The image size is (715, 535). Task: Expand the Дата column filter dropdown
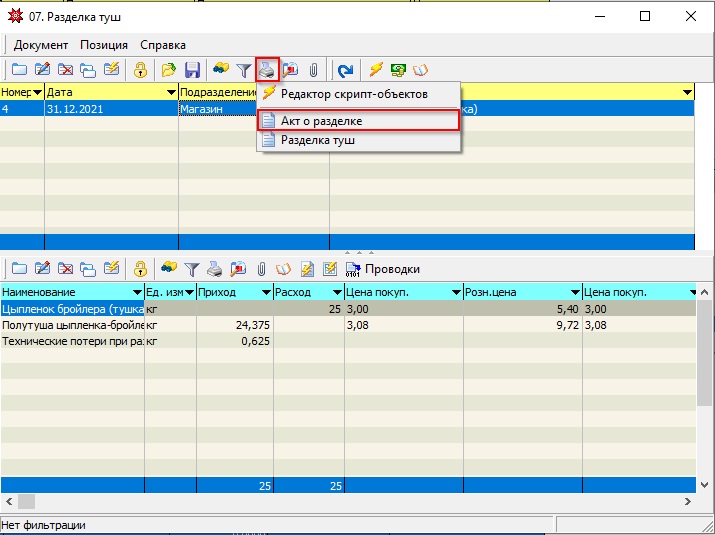click(171, 92)
